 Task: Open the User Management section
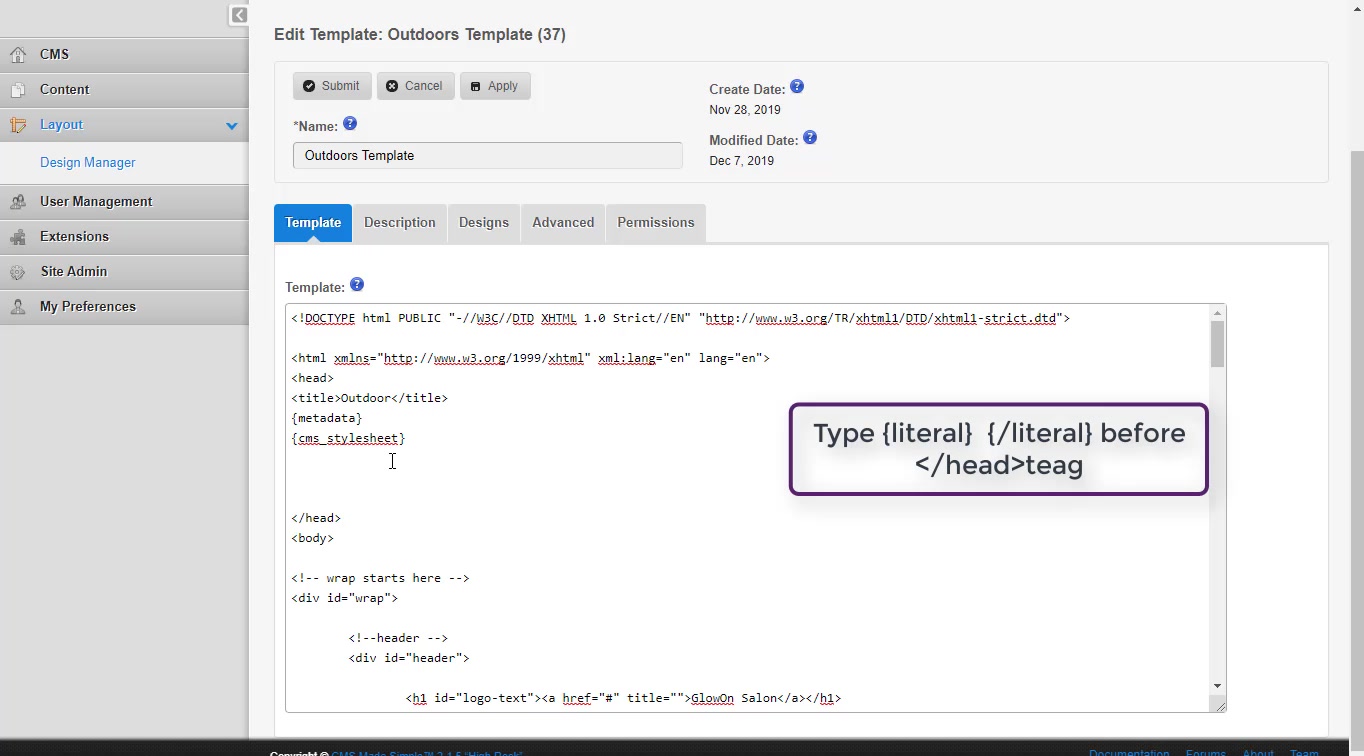(x=96, y=201)
